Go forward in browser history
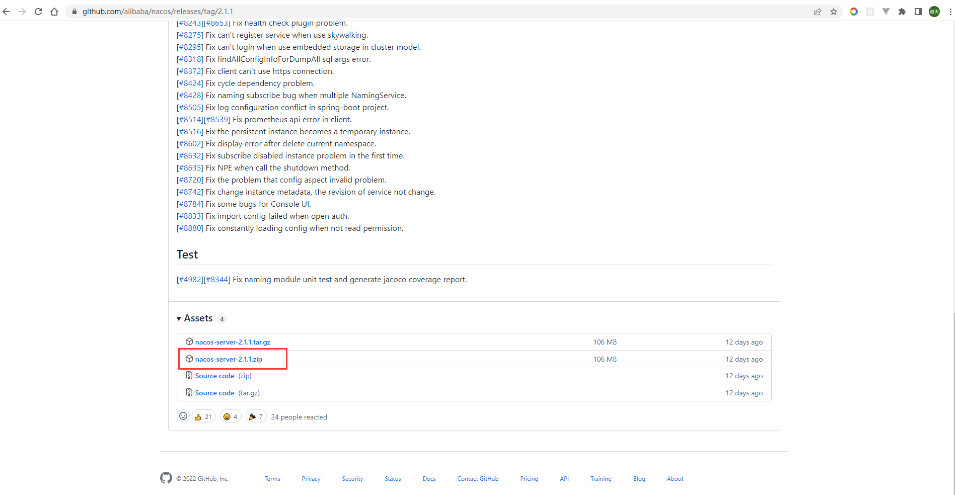The width and height of the screenshot is (955, 495). pyautogui.click(x=23, y=12)
